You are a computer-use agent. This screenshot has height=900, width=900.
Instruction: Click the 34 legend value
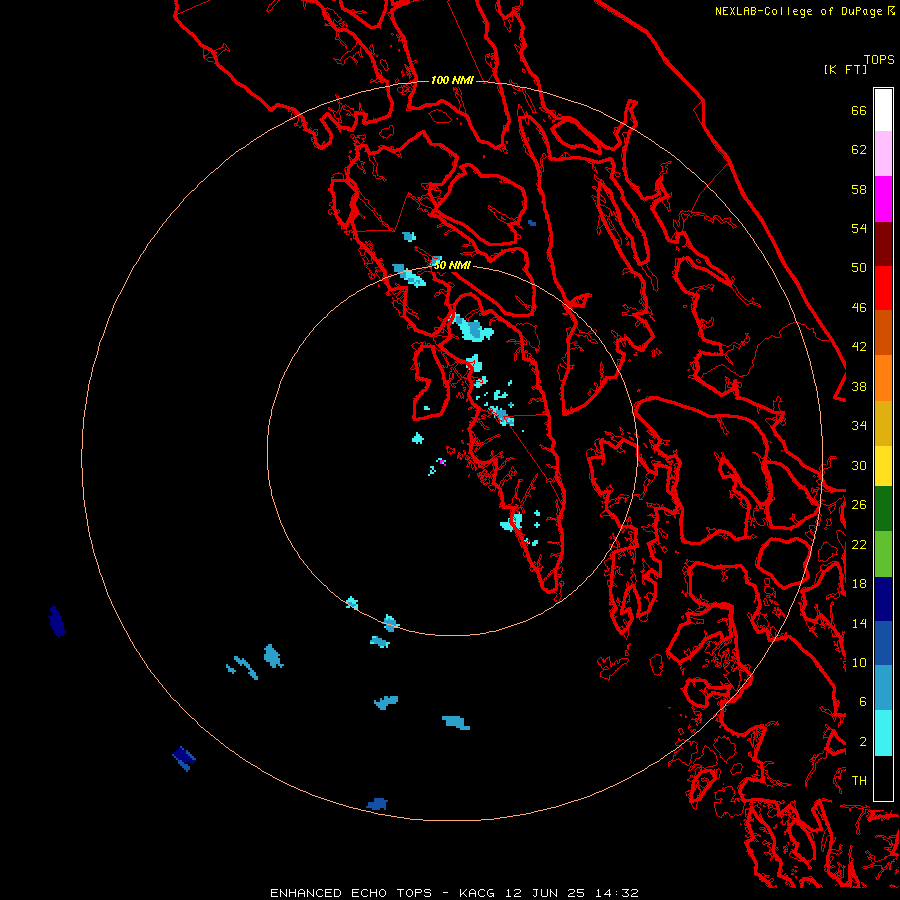859,426
